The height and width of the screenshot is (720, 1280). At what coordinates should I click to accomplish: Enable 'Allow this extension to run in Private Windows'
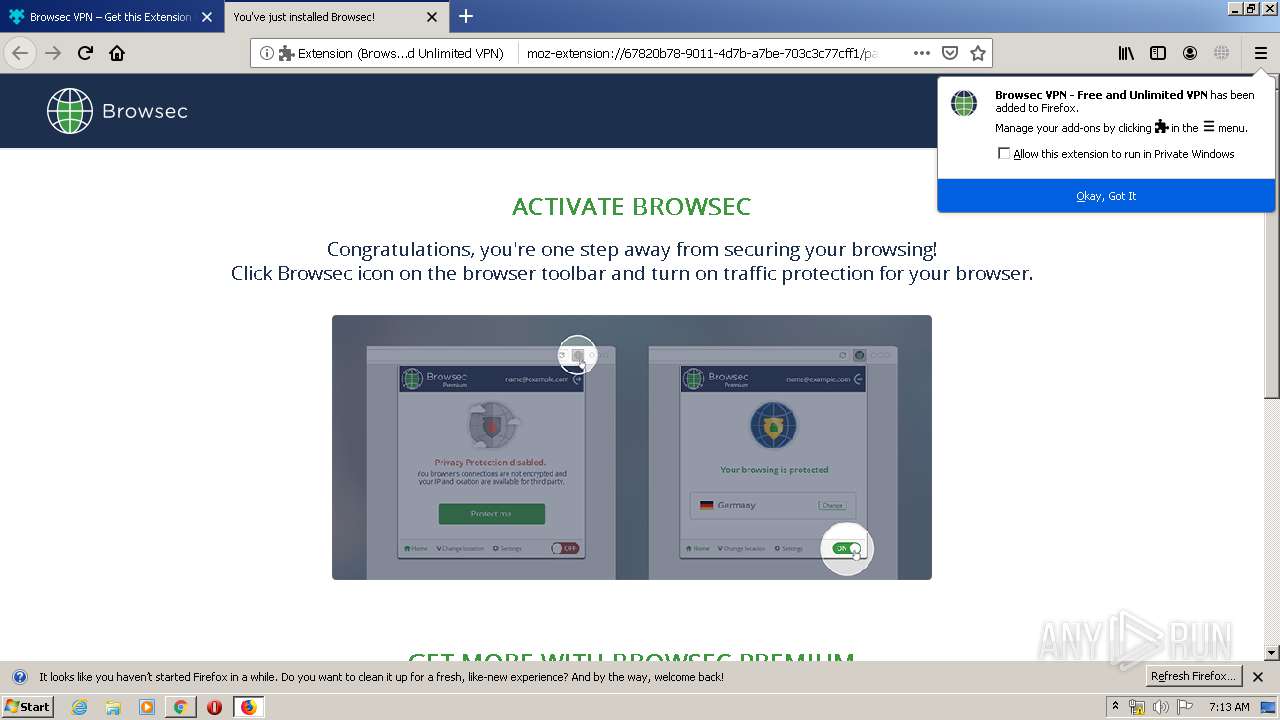[x=1004, y=153]
